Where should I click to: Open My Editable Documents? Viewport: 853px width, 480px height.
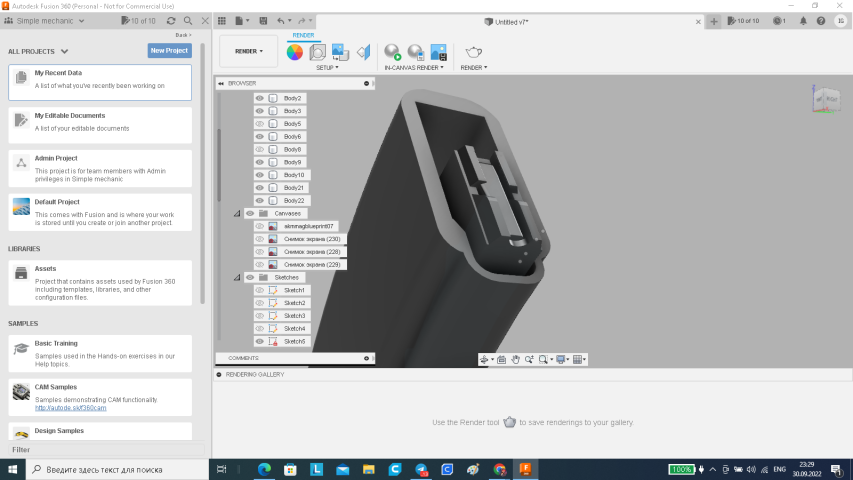point(100,125)
